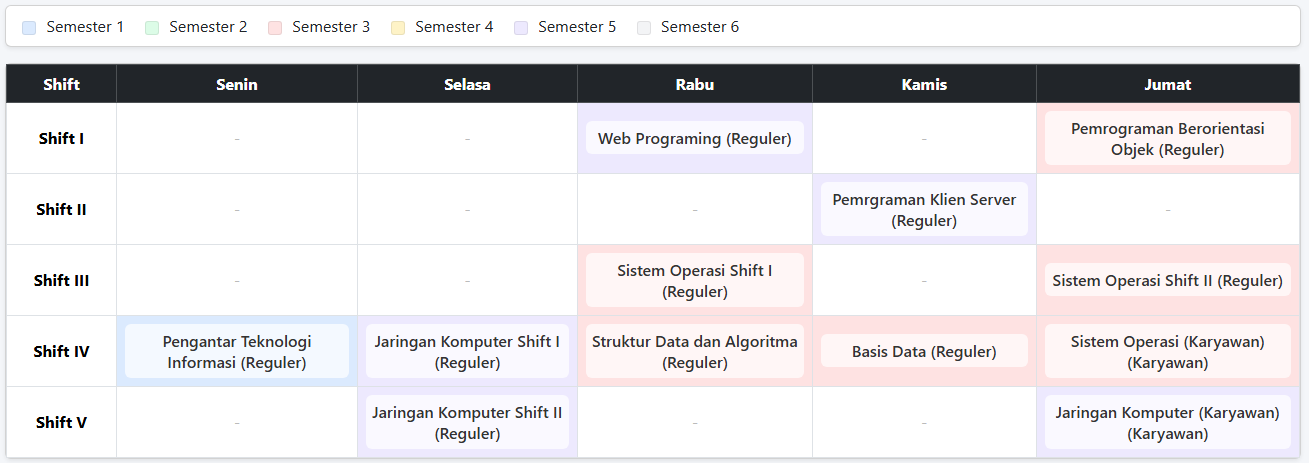Click the Semester 5 purple legend swatch
The image size is (1309, 463).
click(x=521, y=28)
